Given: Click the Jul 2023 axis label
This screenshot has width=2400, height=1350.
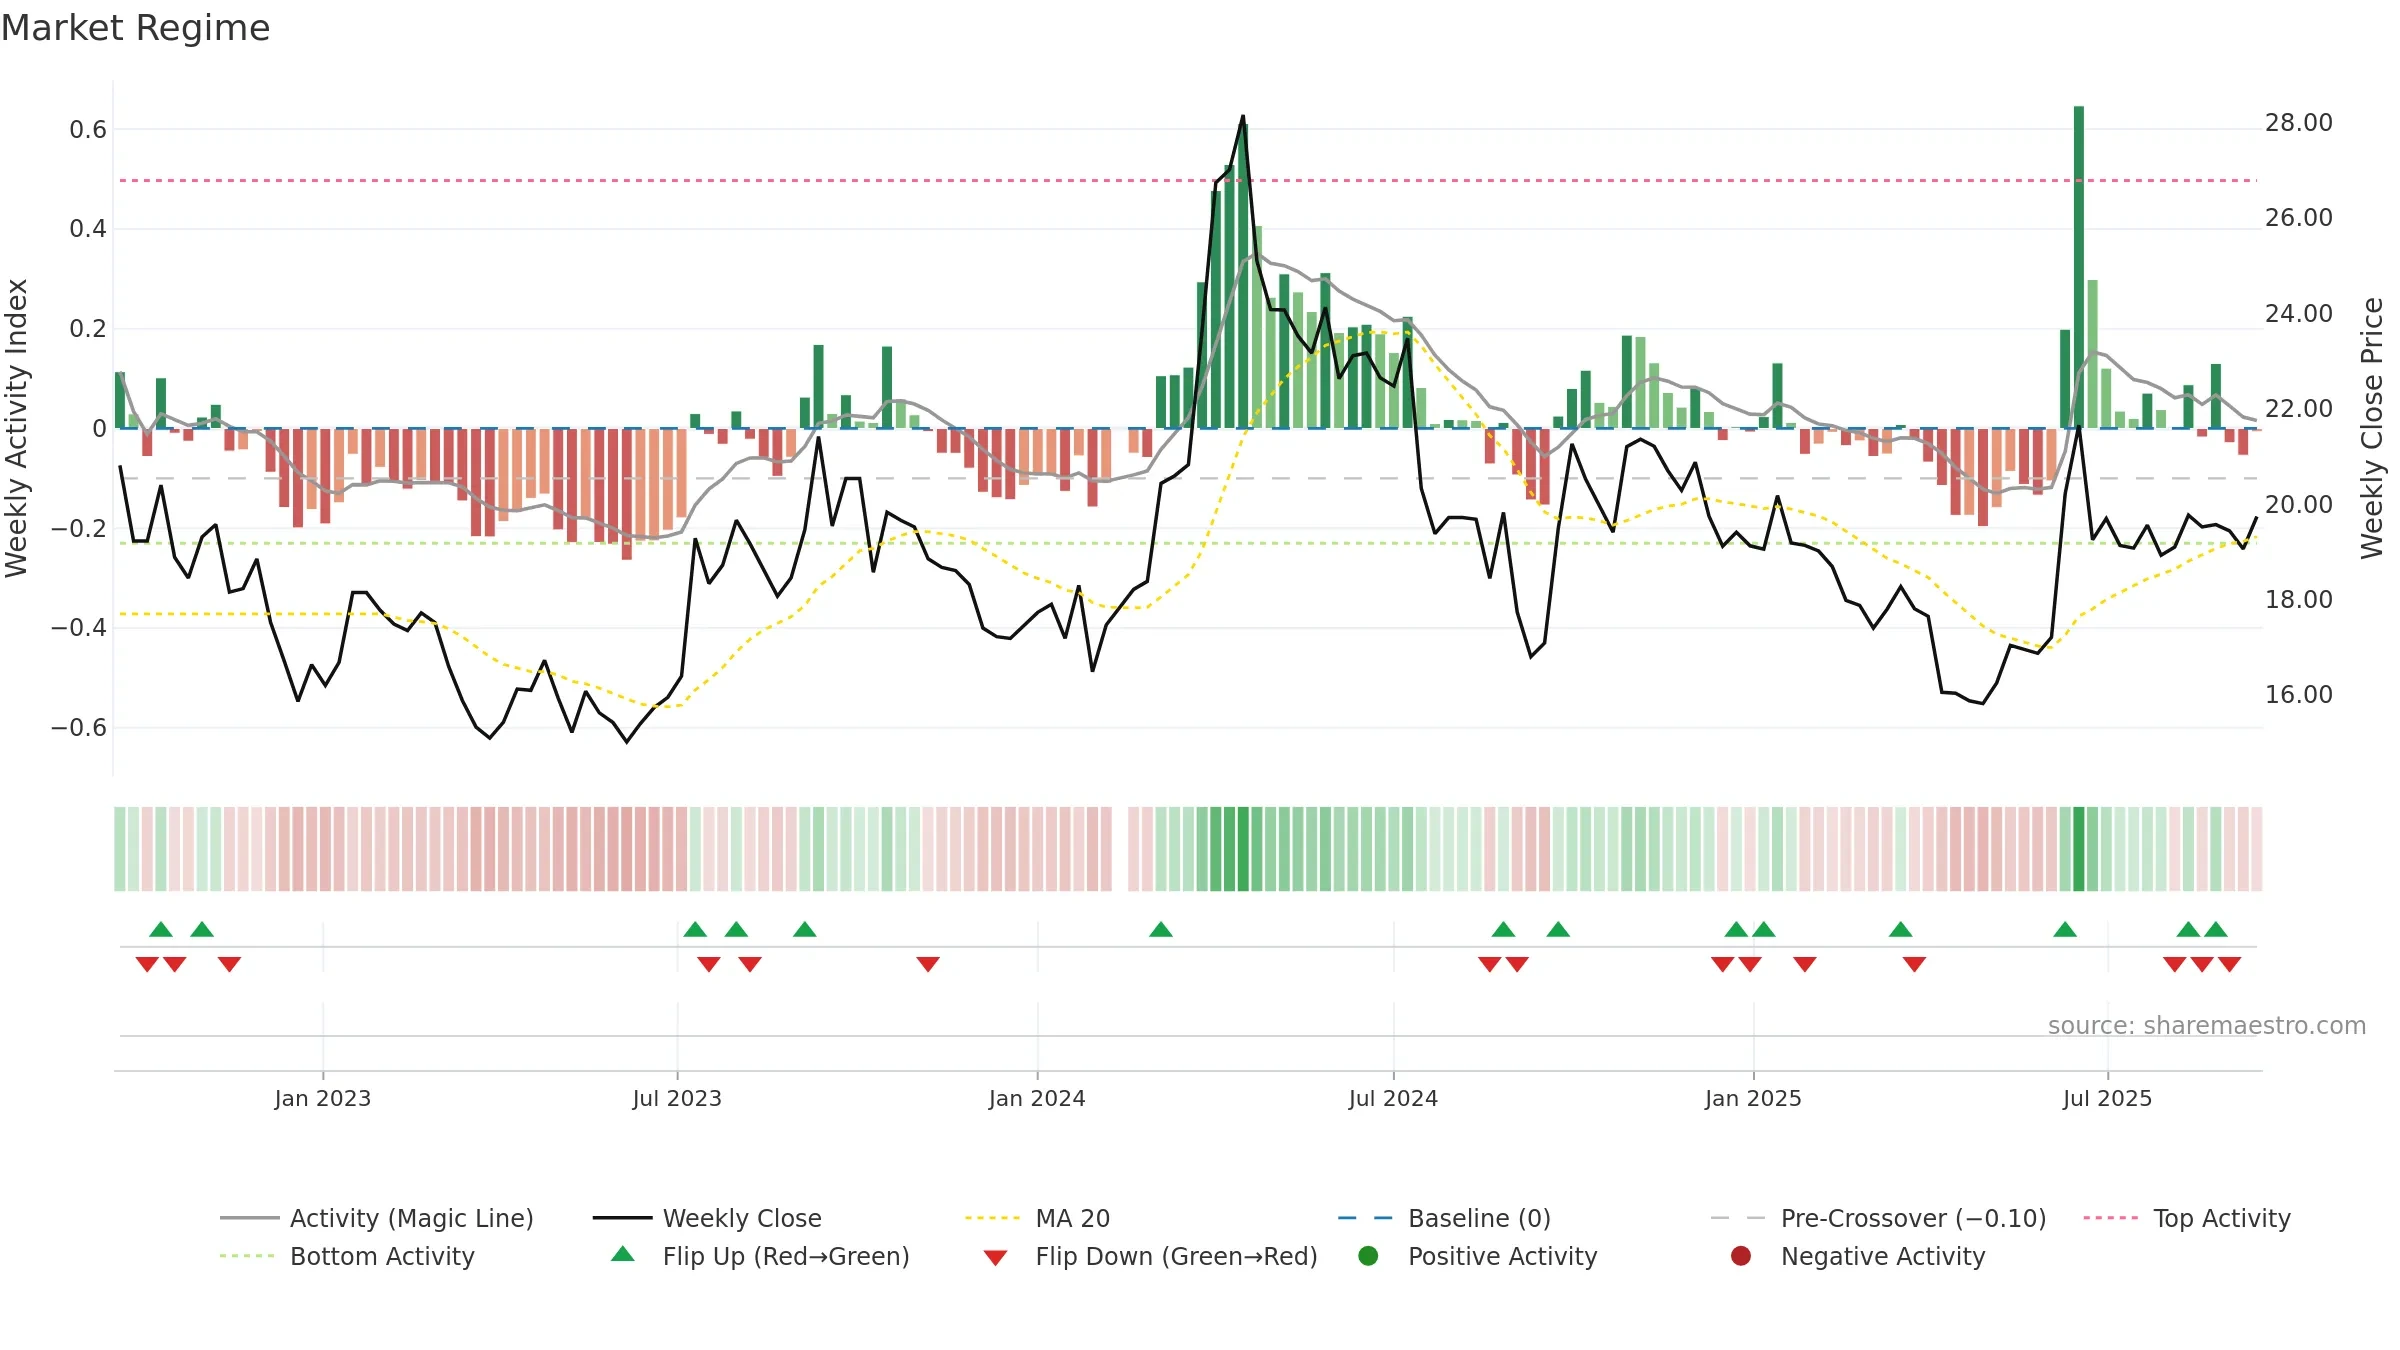Looking at the screenshot, I should coord(677,1098).
